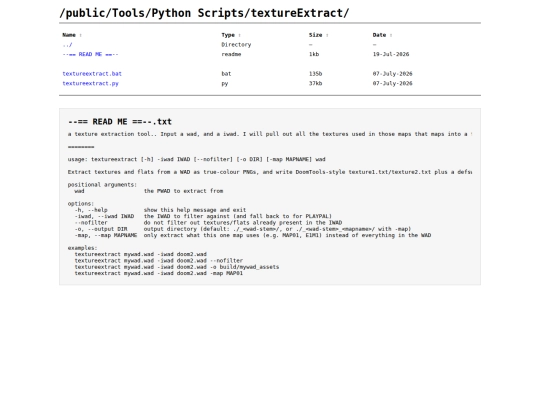Viewport: 540px width, 405px height.
Task: Click the 'the PWAD to extract from' line
Action: point(184,191)
